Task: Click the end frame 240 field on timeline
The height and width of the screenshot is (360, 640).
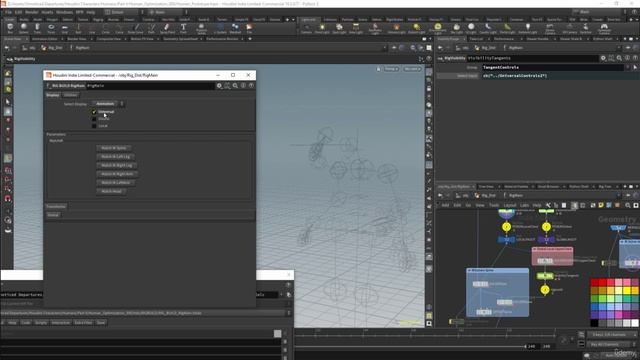Action: pos(532,346)
